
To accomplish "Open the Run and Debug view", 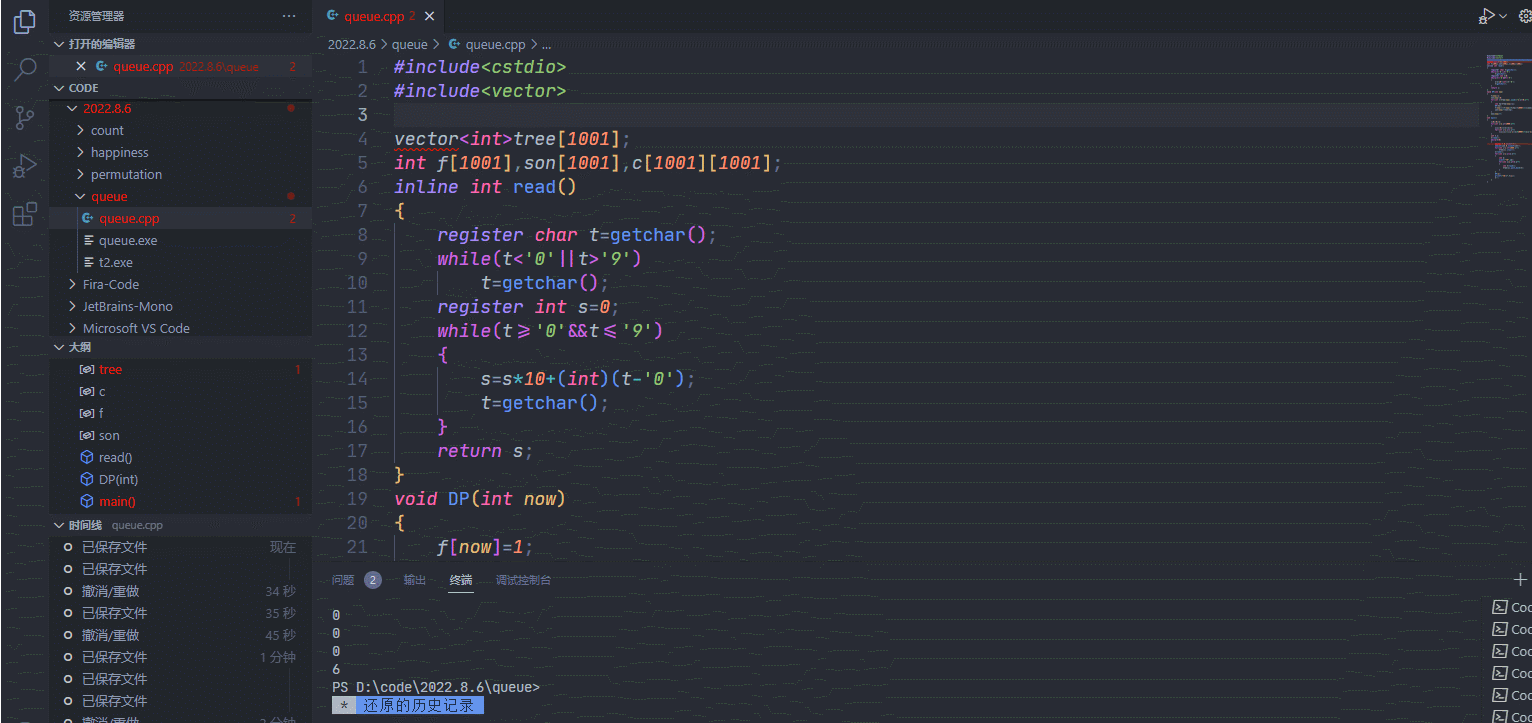I will (x=25, y=165).
